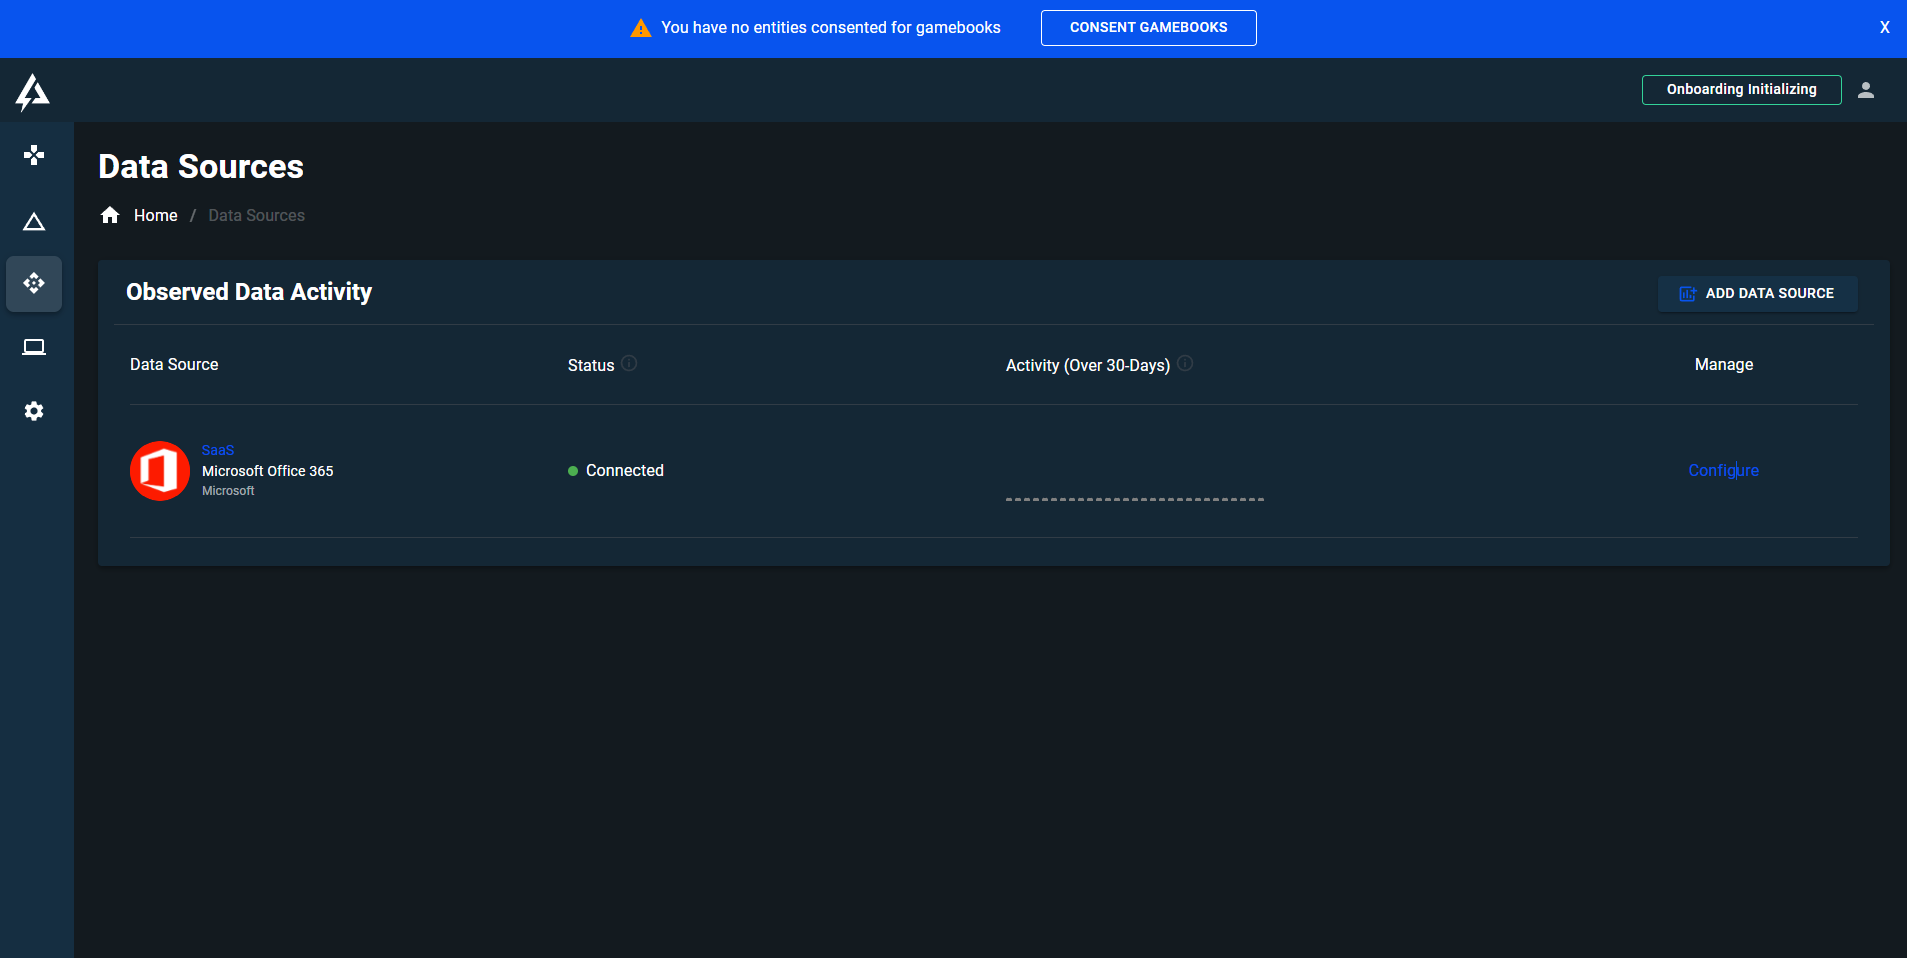Click the Status column header
Viewport: 1907px width, 958px height.
(590, 366)
